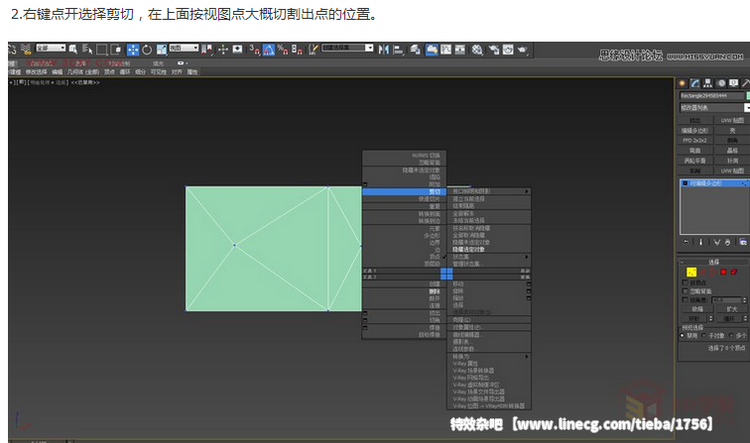Toggle the Window/Crossing selection icon
The width and height of the screenshot is (750, 443).
click(x=116, y=50)
